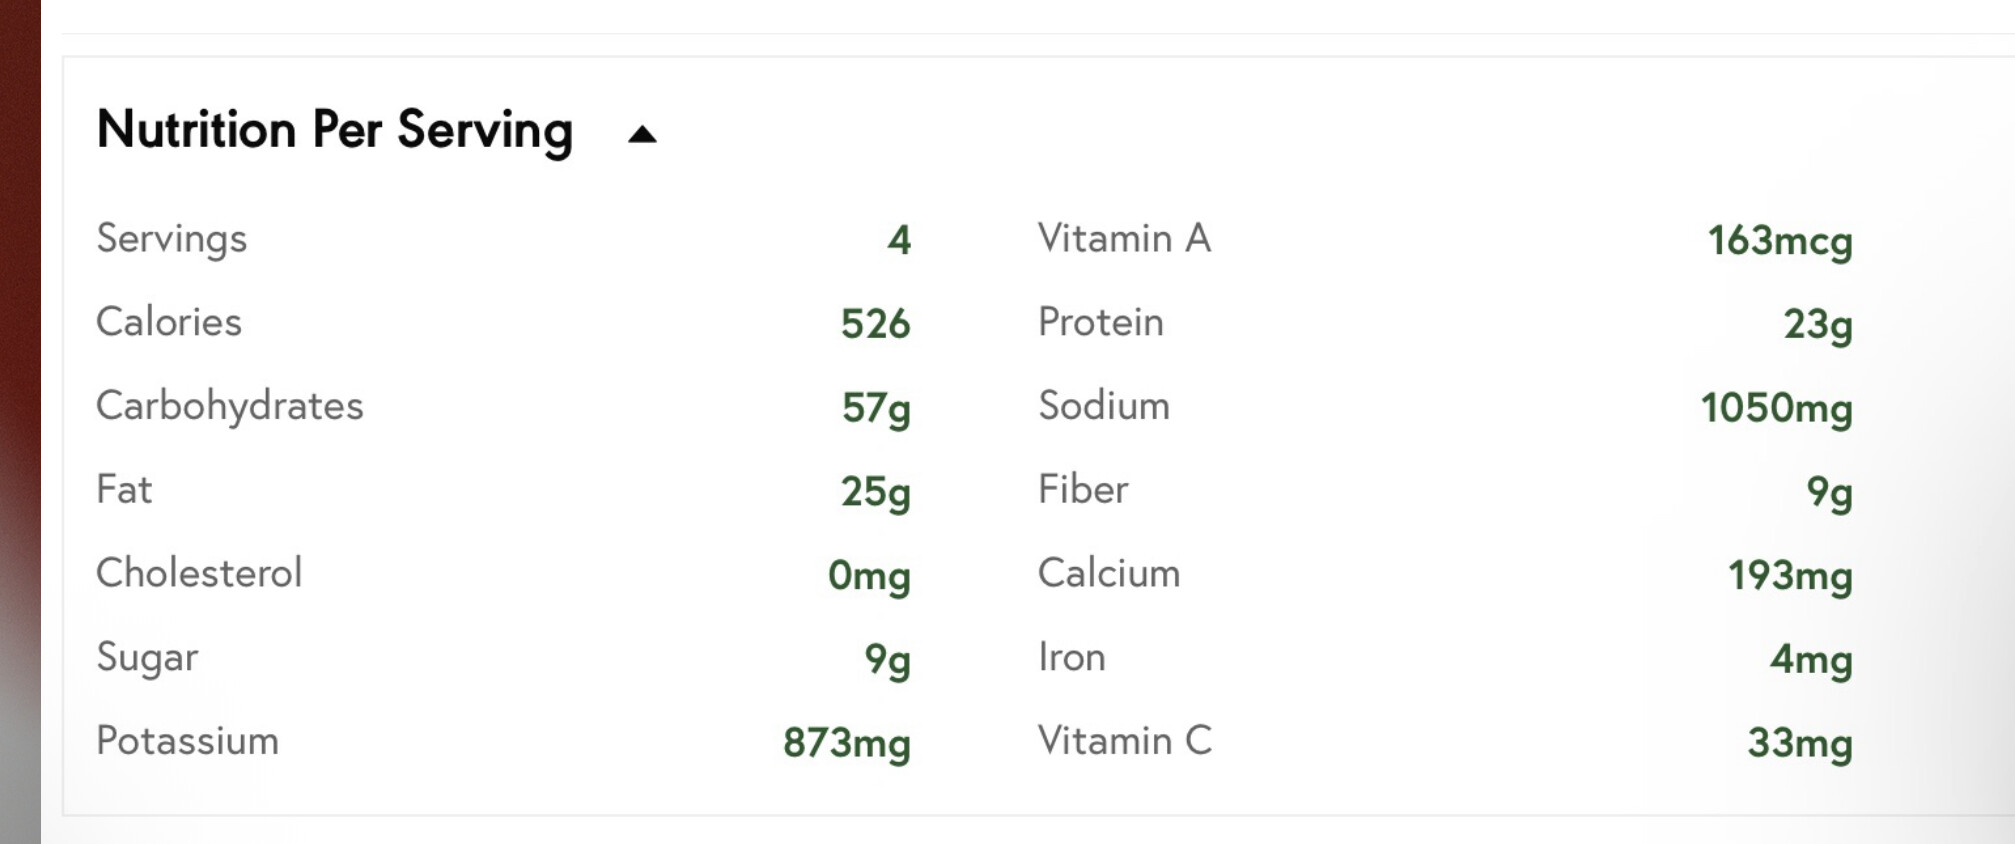Select the Calories value 526
The image size is (2015, 844).
point(875,324)
